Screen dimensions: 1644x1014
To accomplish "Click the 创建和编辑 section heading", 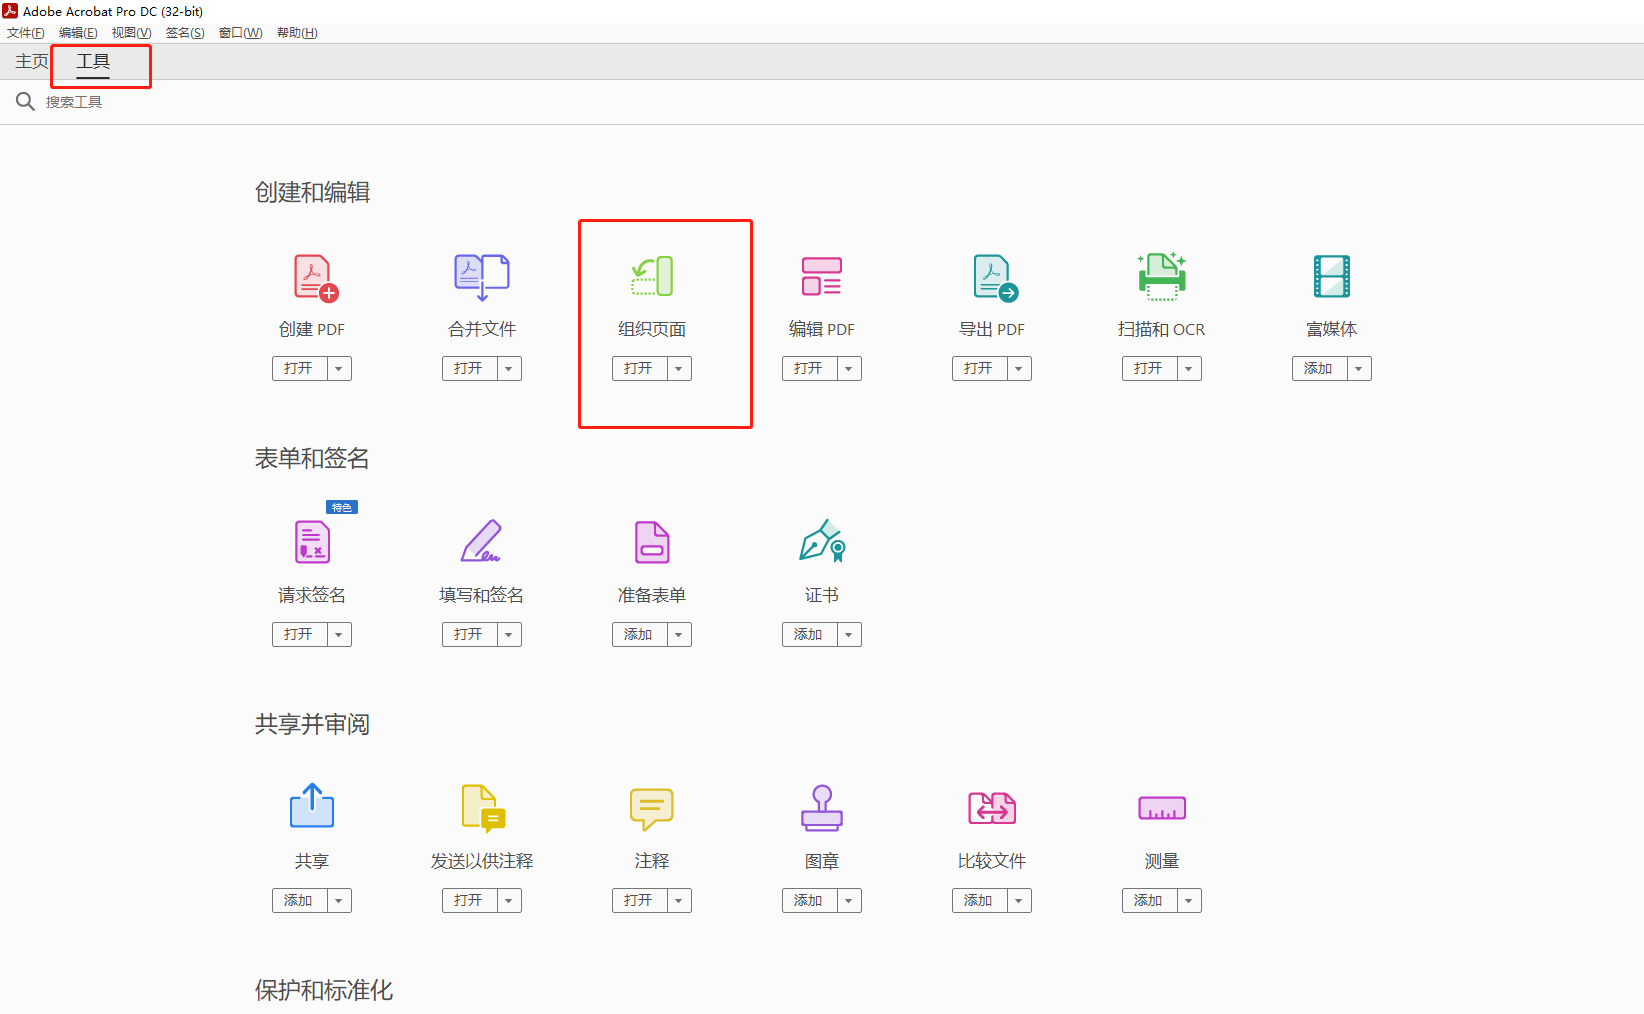I will (312, 192).
